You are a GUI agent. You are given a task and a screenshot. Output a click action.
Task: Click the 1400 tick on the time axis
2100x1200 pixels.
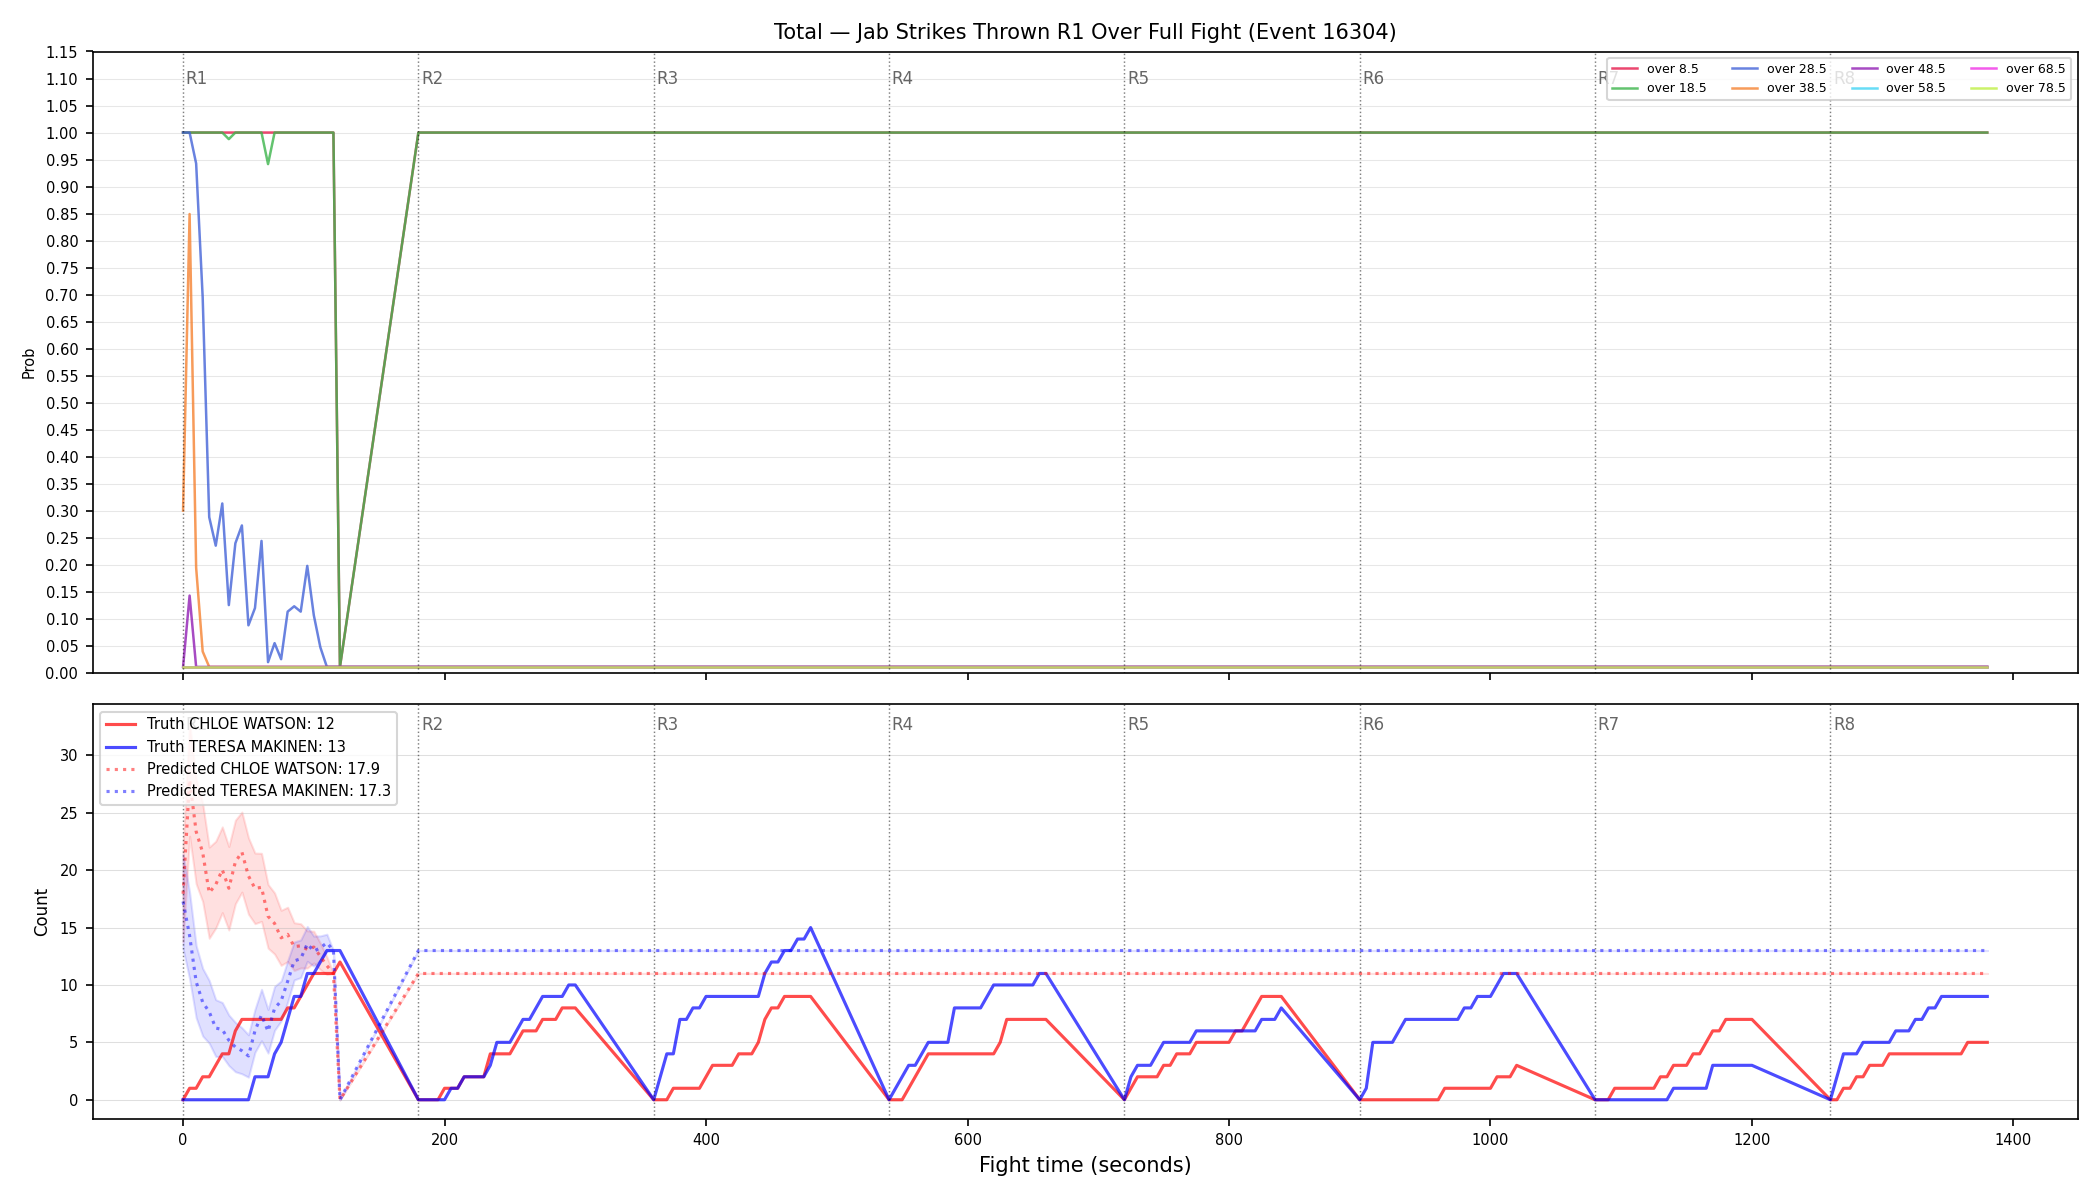[2013, 1138]
